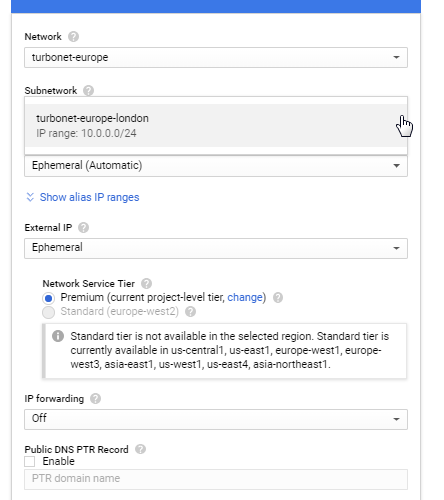Screen dimensions: 444x500
Task: Open the IP forwarding help icon
Action: [95, 399]
